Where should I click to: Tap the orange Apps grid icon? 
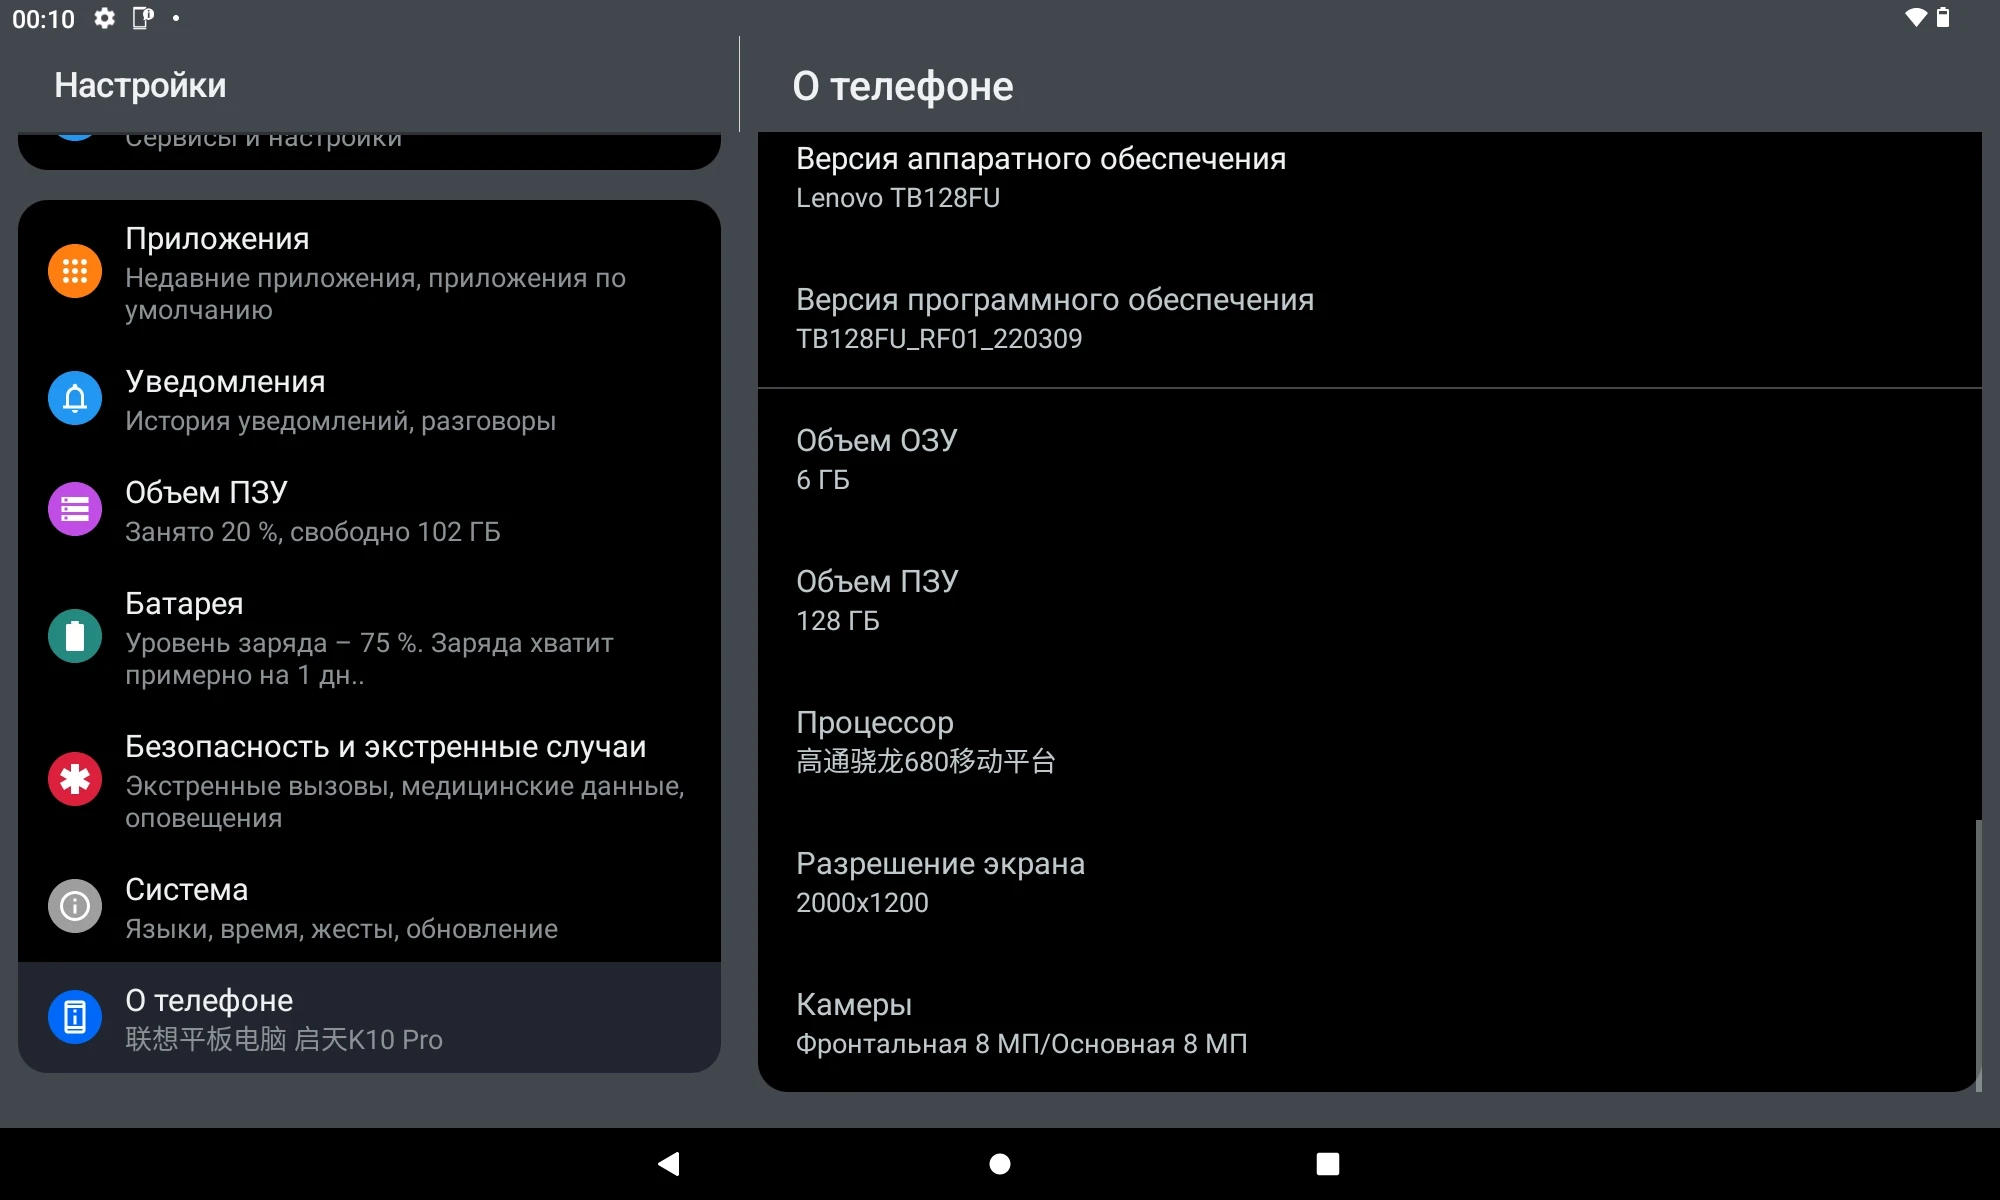point(75,271)
